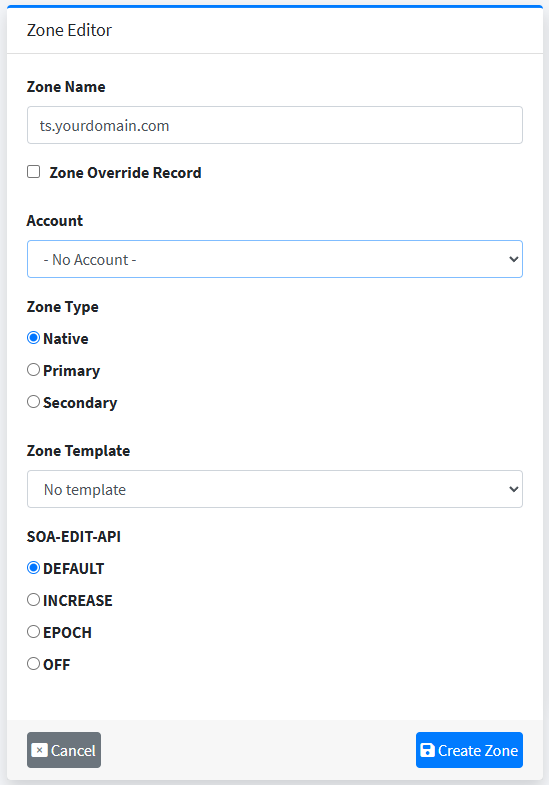
Task: Click the save icon on Create Zone
Action: [x=427, y=750]
